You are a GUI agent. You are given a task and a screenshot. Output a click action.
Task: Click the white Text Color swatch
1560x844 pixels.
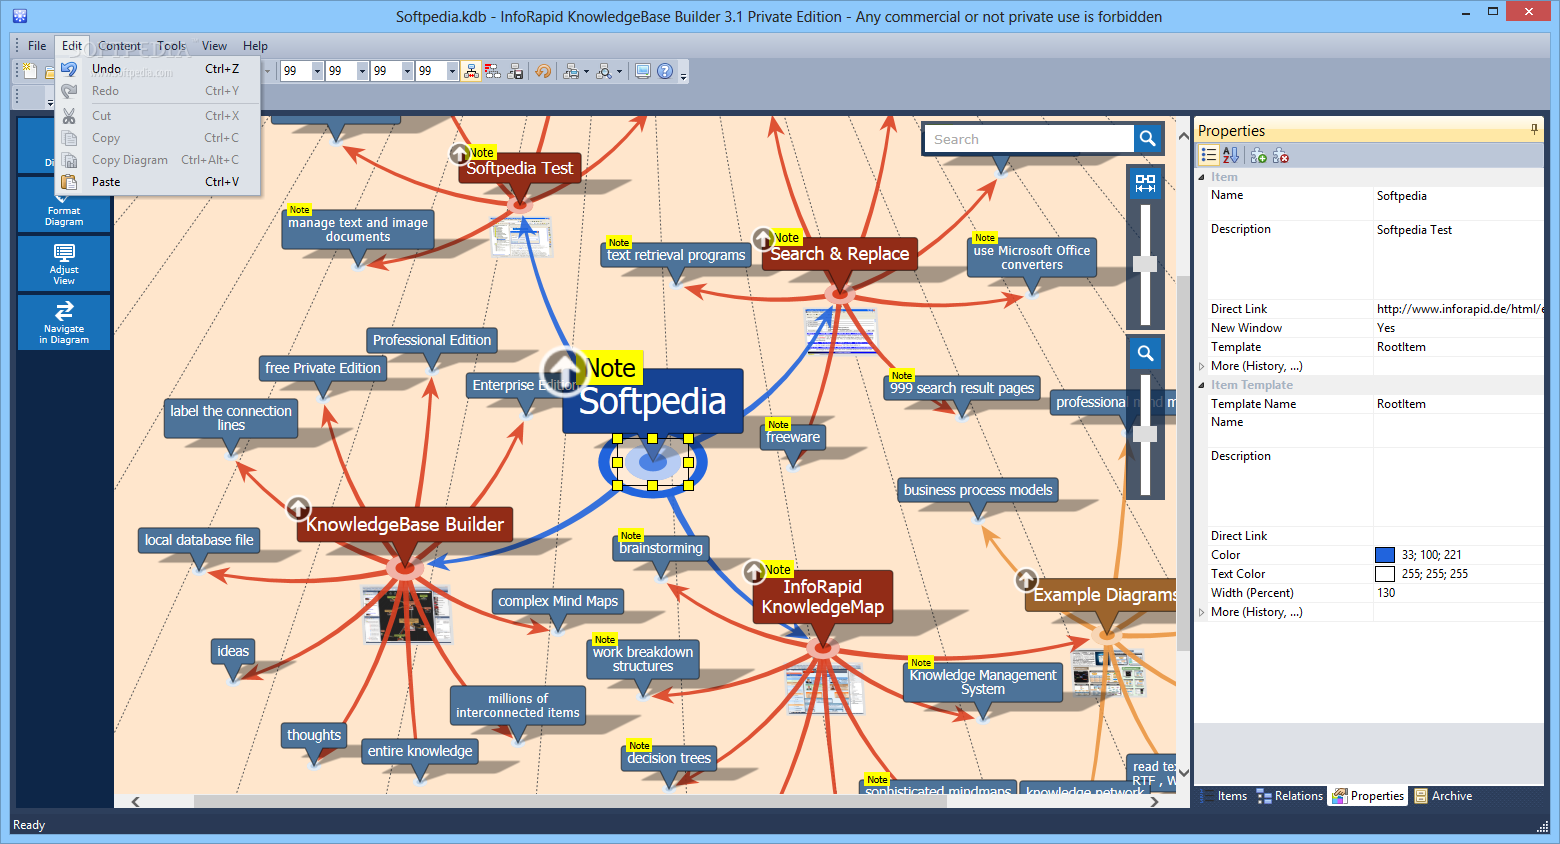click(x=1385, y=574)
